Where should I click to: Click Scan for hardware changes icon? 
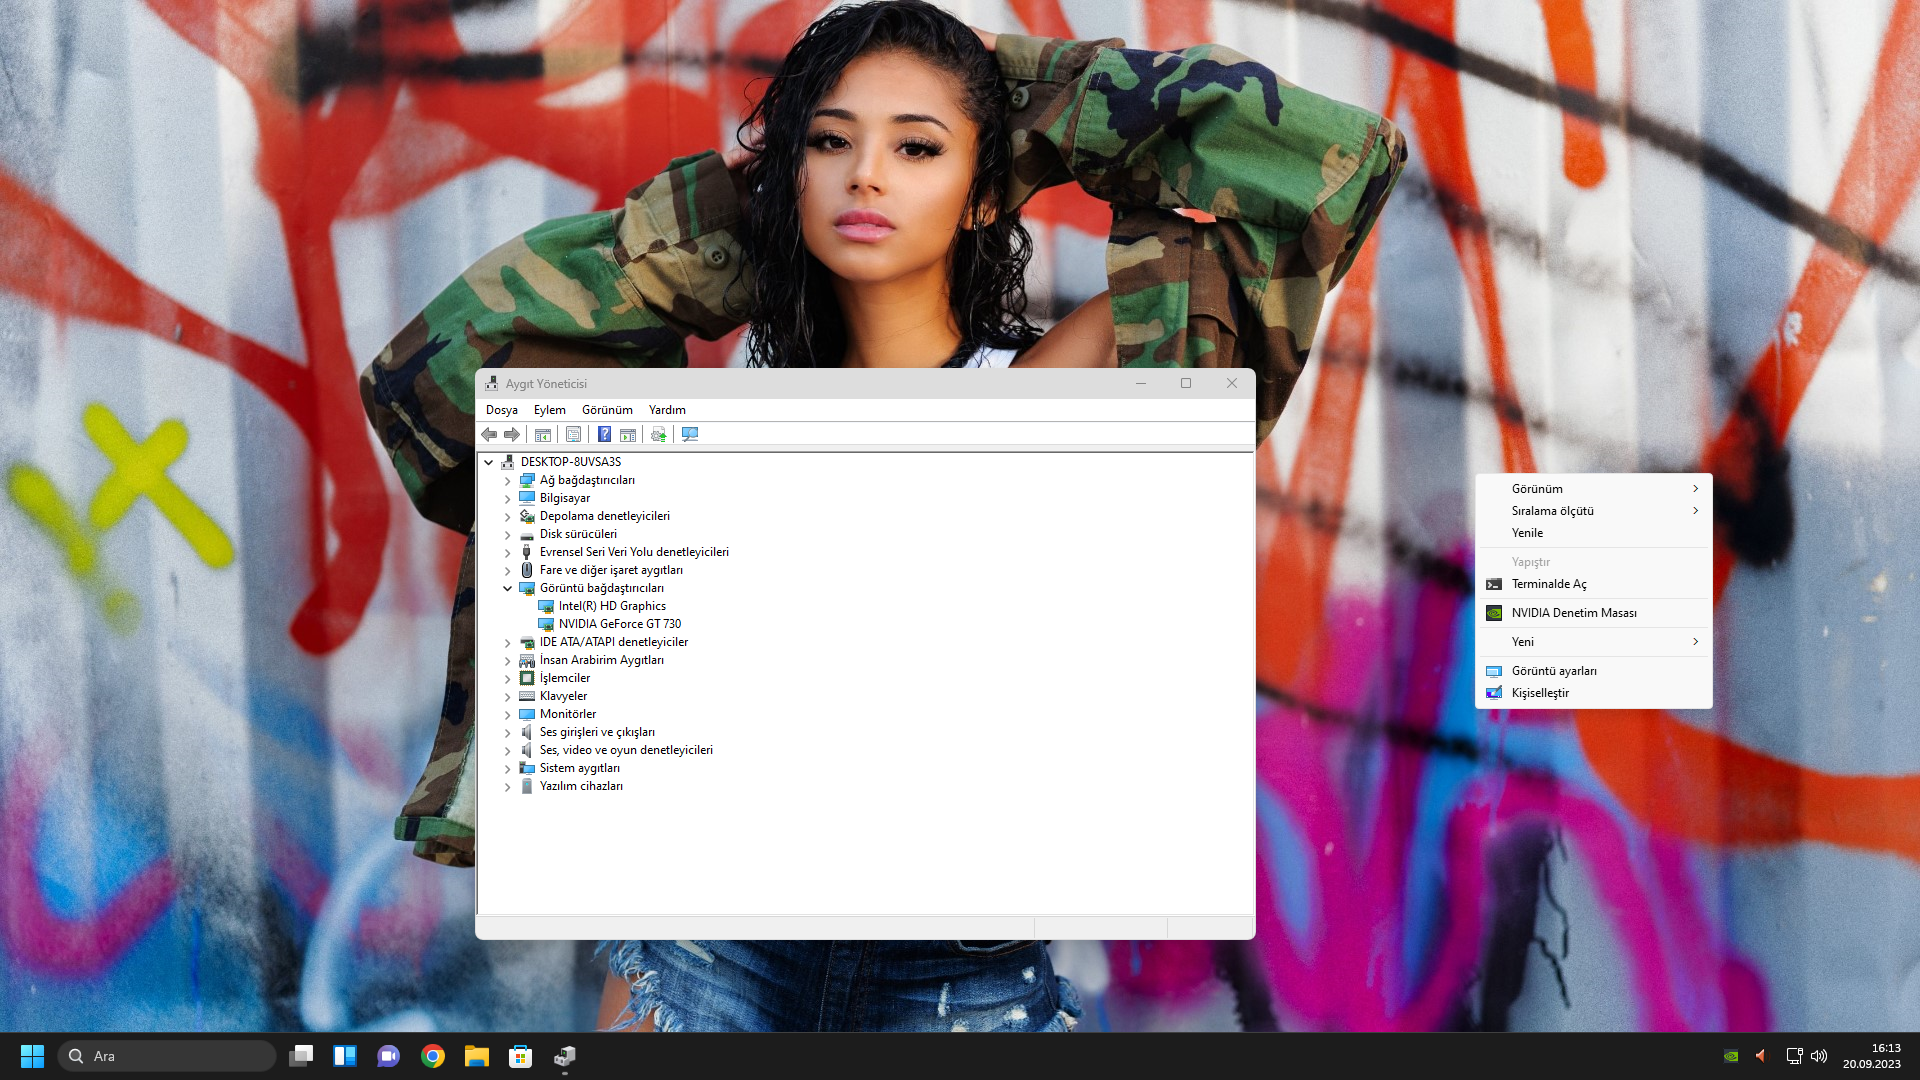click(x=690, y=434)
